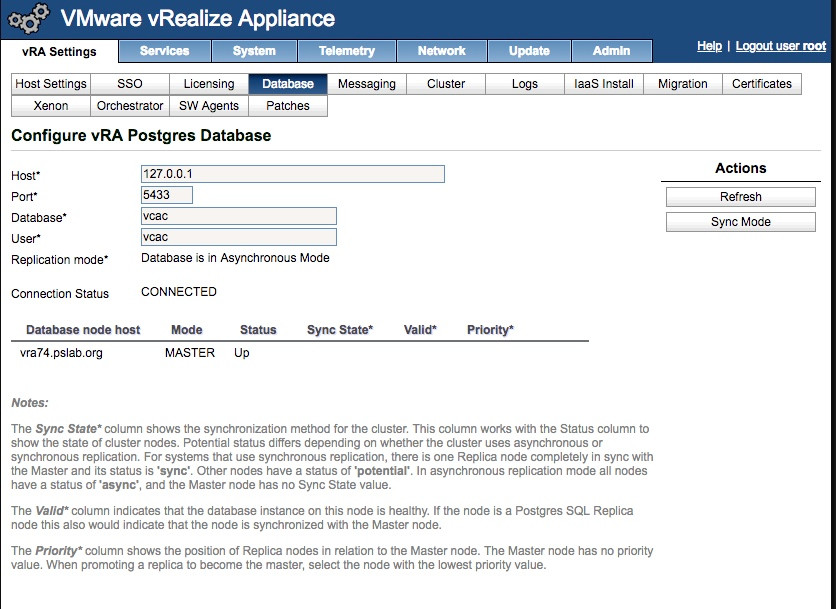Click the Status column header

coord(258,330)
